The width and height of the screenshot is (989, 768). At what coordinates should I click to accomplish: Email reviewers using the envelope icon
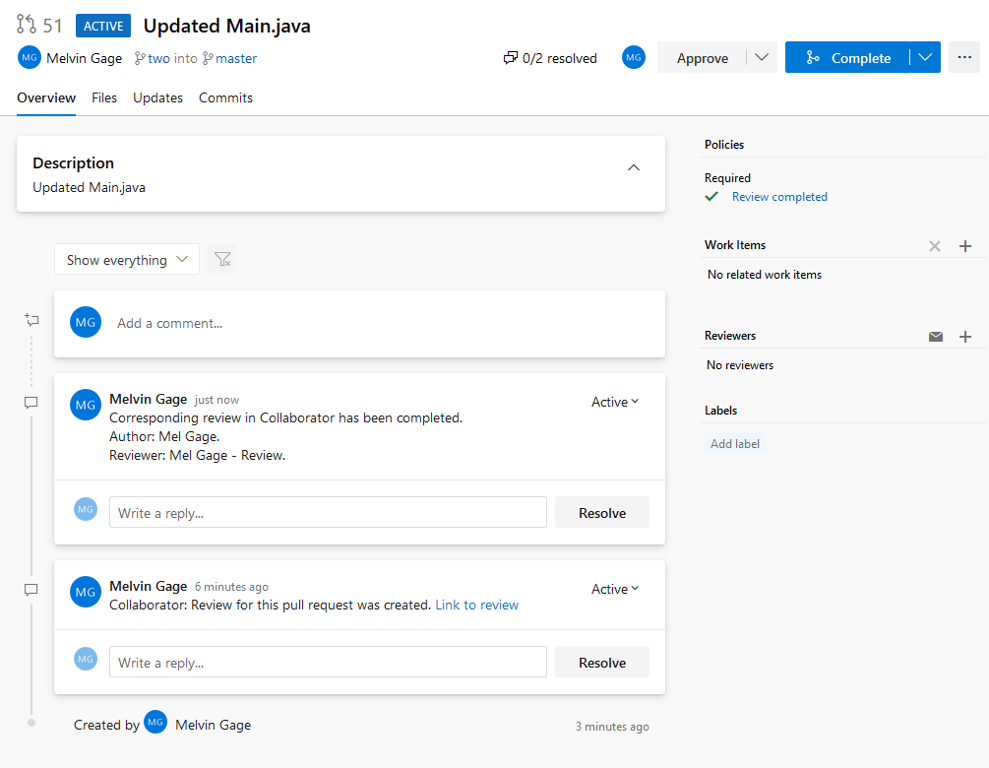pos(935,337)
